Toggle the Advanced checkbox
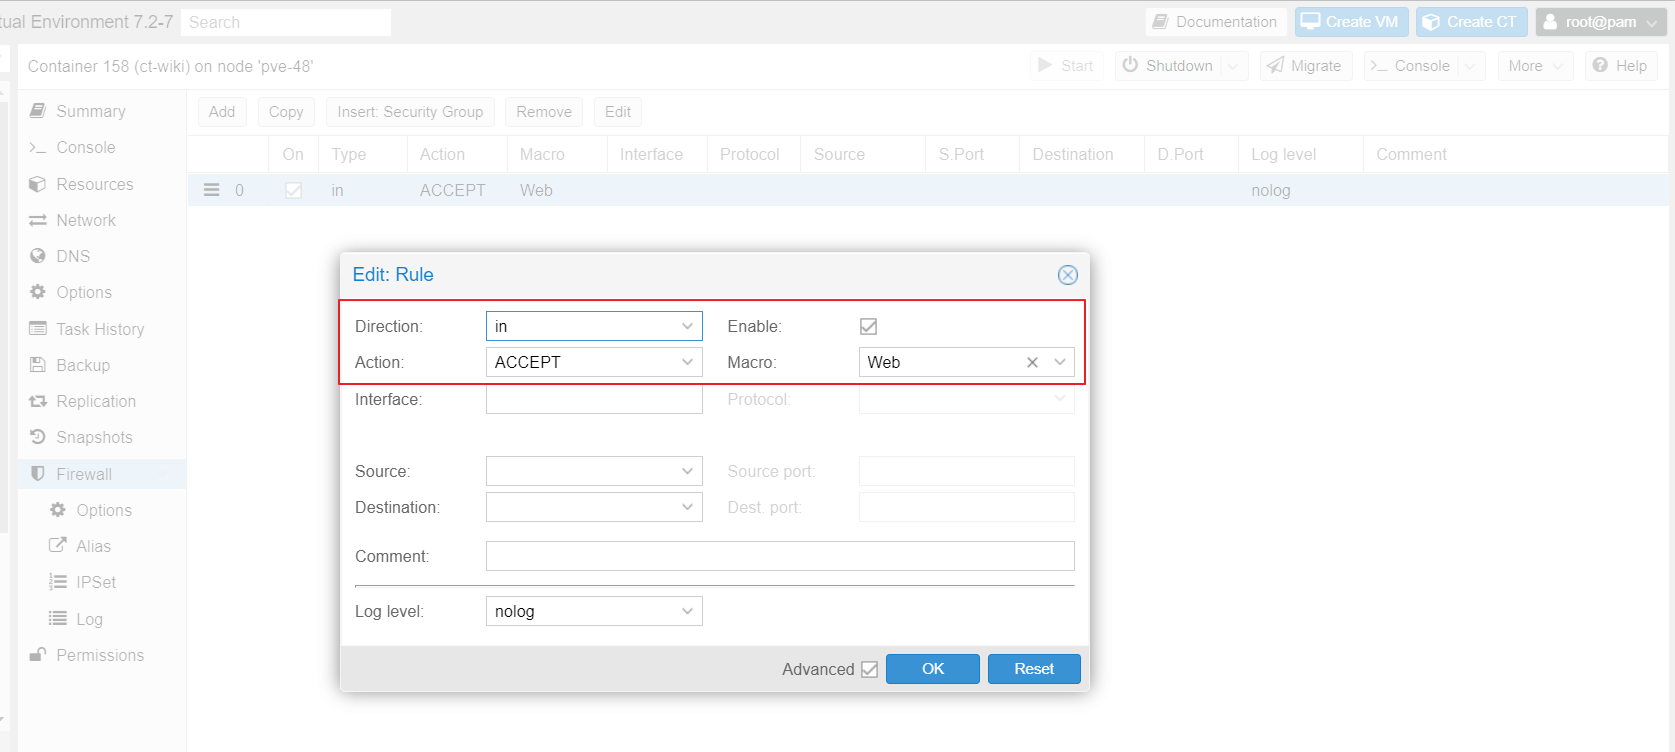Viewport: 1675px width, 752px height. tap(869, 669)
